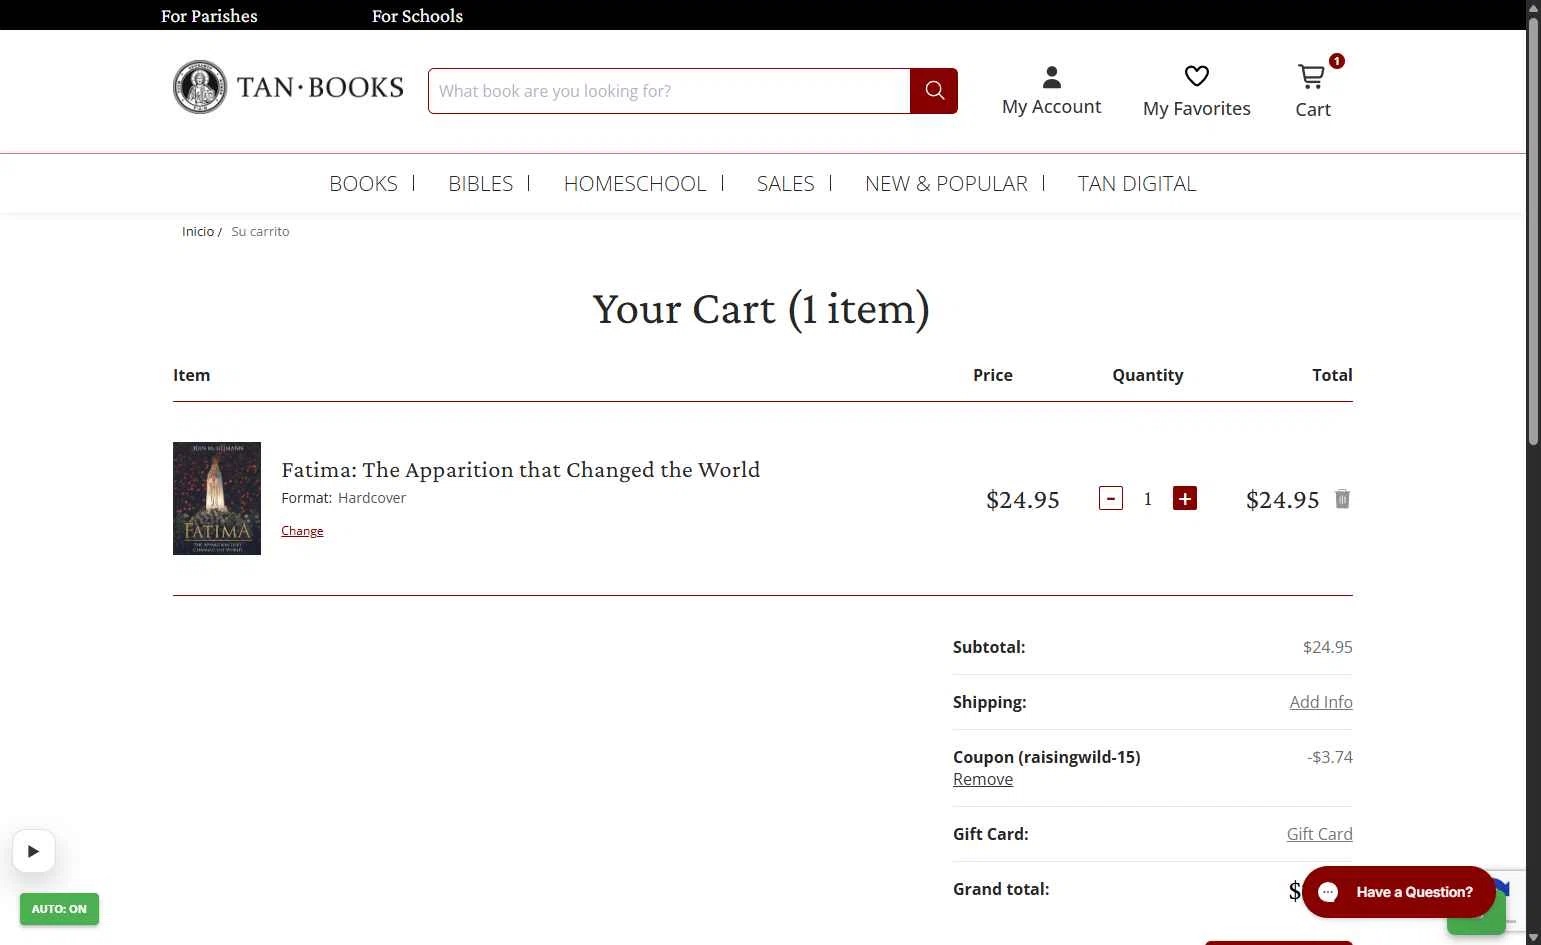Open the TAN DIGITAL menu
The image size is (1541, 945).
[1137, 184]
